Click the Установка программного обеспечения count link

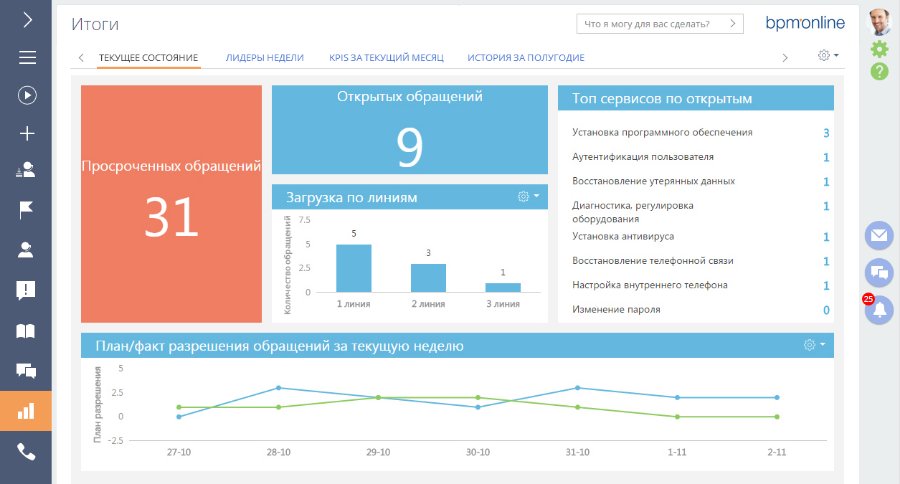coord(825,133)
